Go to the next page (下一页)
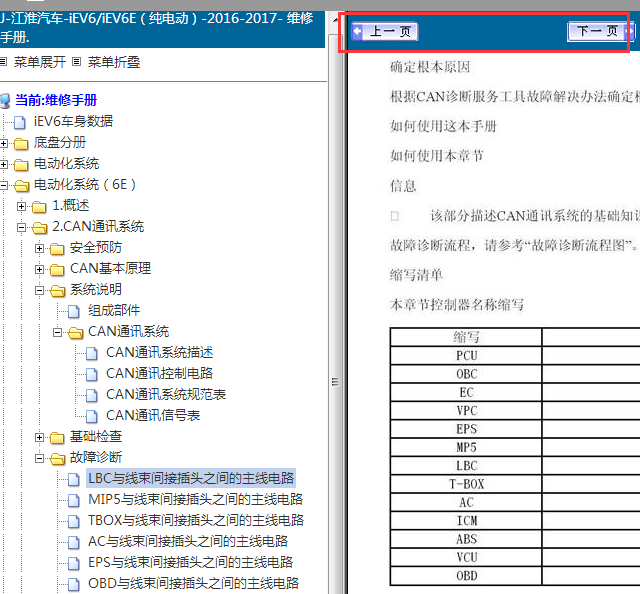The image size is (640, 594). pyautogui.click(x=600, y=31)
